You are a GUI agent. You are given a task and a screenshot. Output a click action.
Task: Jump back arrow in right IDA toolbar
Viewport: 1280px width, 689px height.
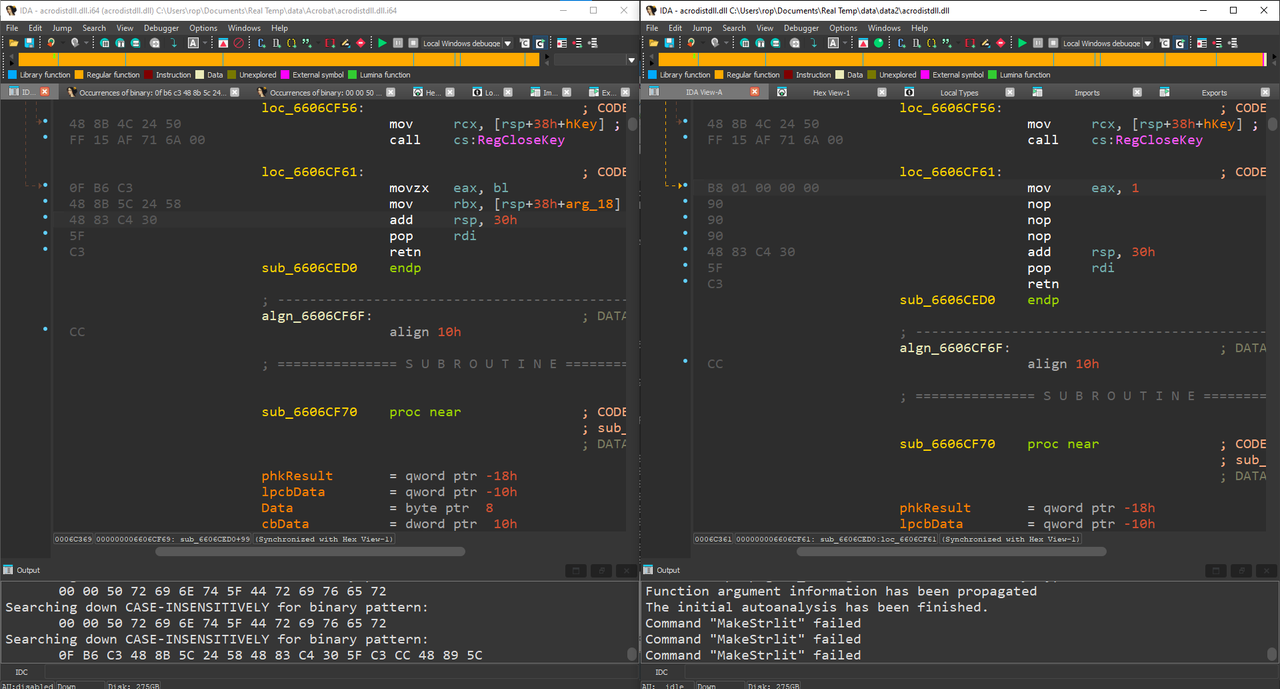[690, 43]
